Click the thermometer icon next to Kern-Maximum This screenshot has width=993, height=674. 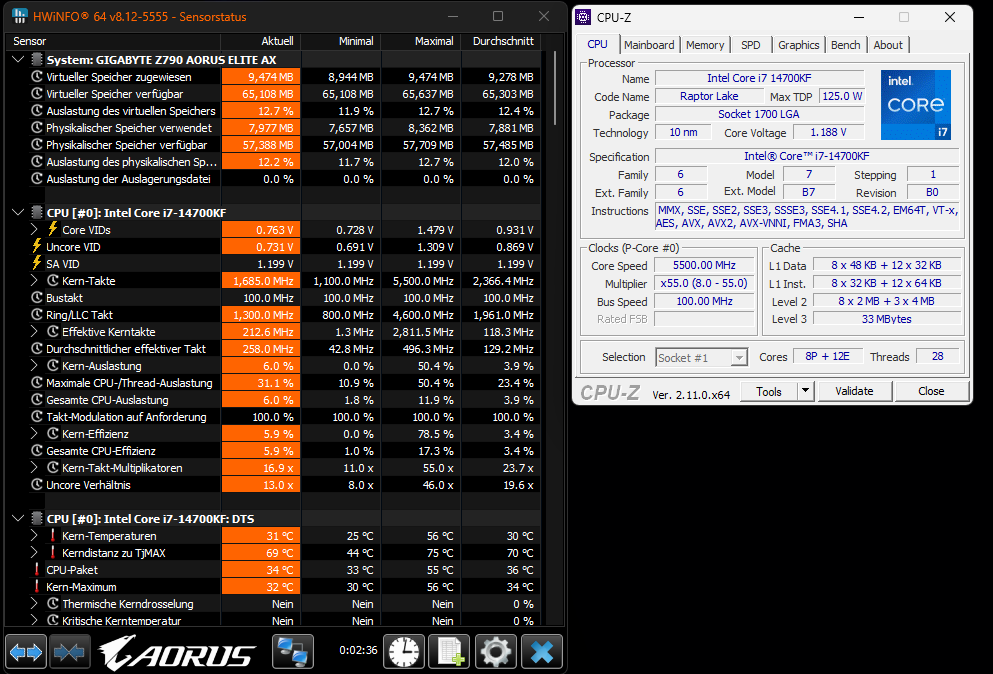37,587
